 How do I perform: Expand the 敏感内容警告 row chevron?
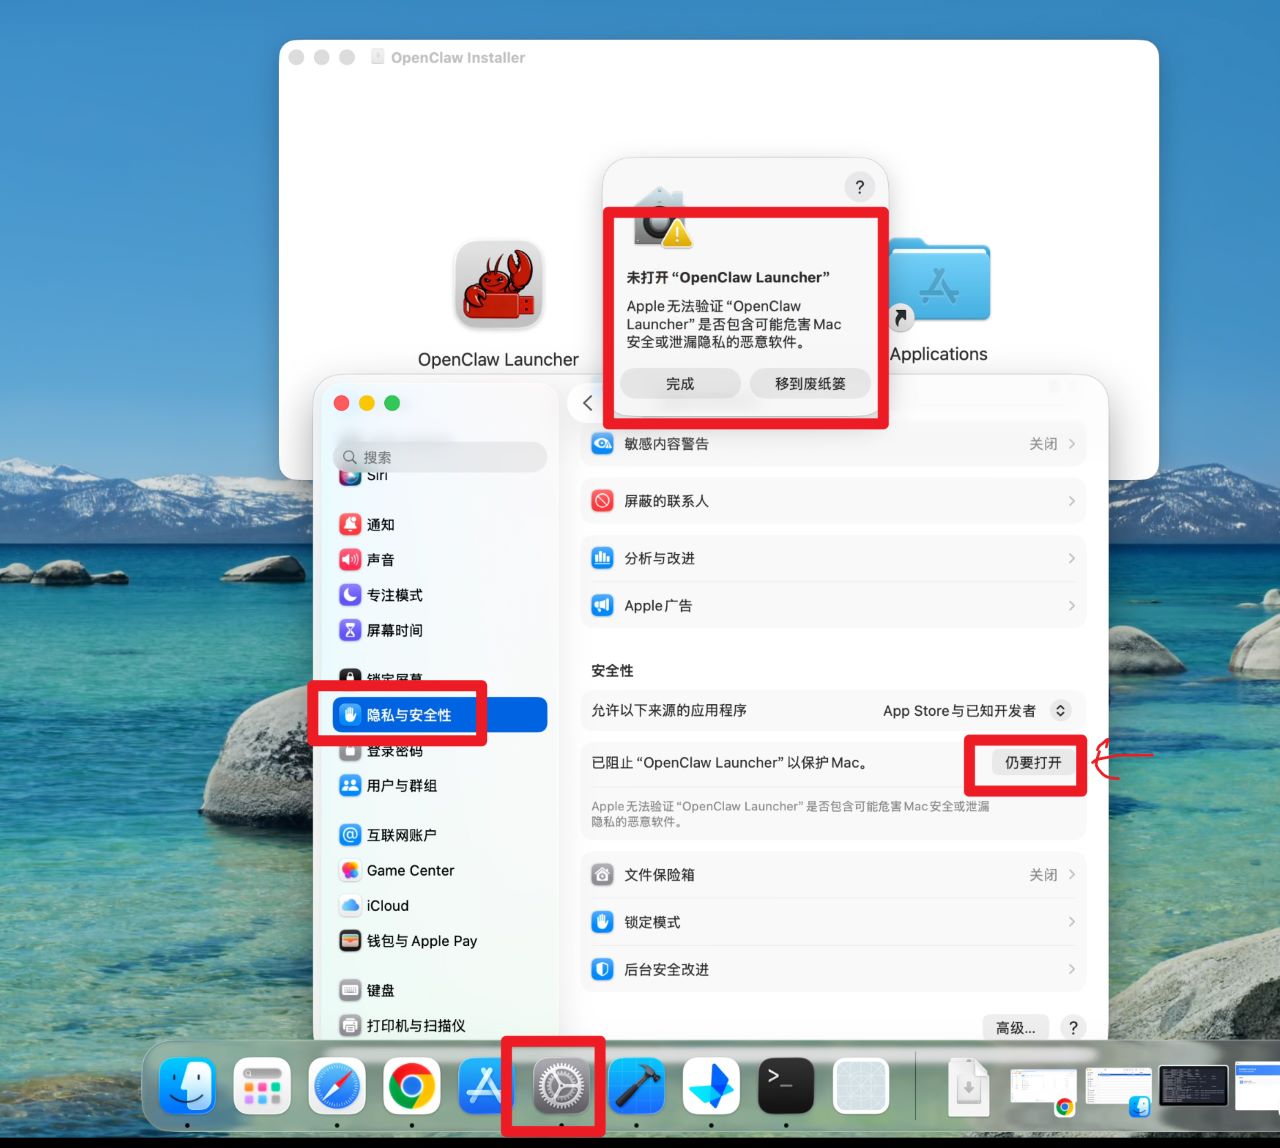click(1071, 443)
